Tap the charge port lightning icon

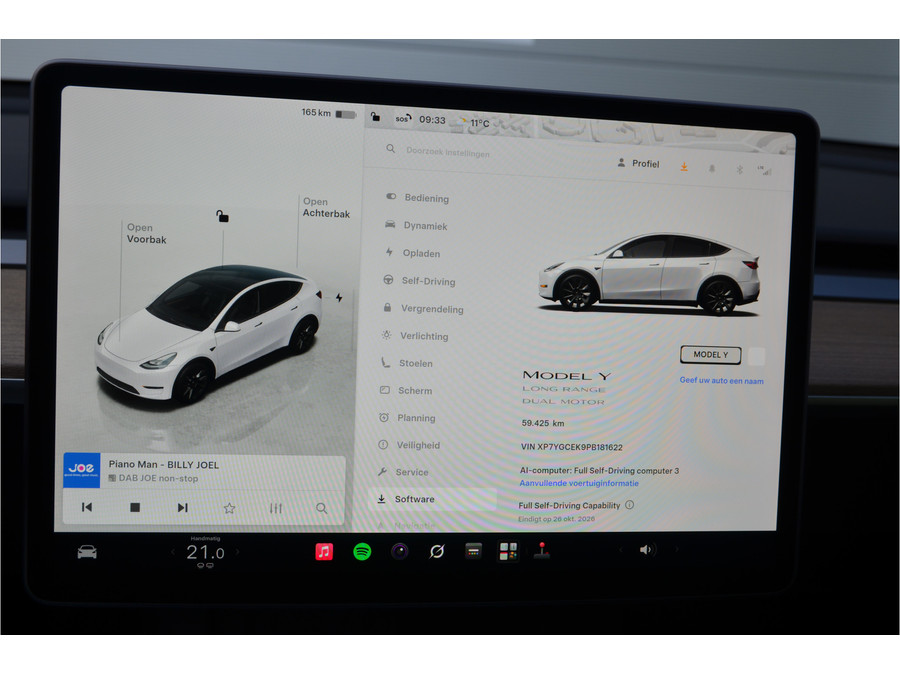pyautogui.click(x=339, y=297)
